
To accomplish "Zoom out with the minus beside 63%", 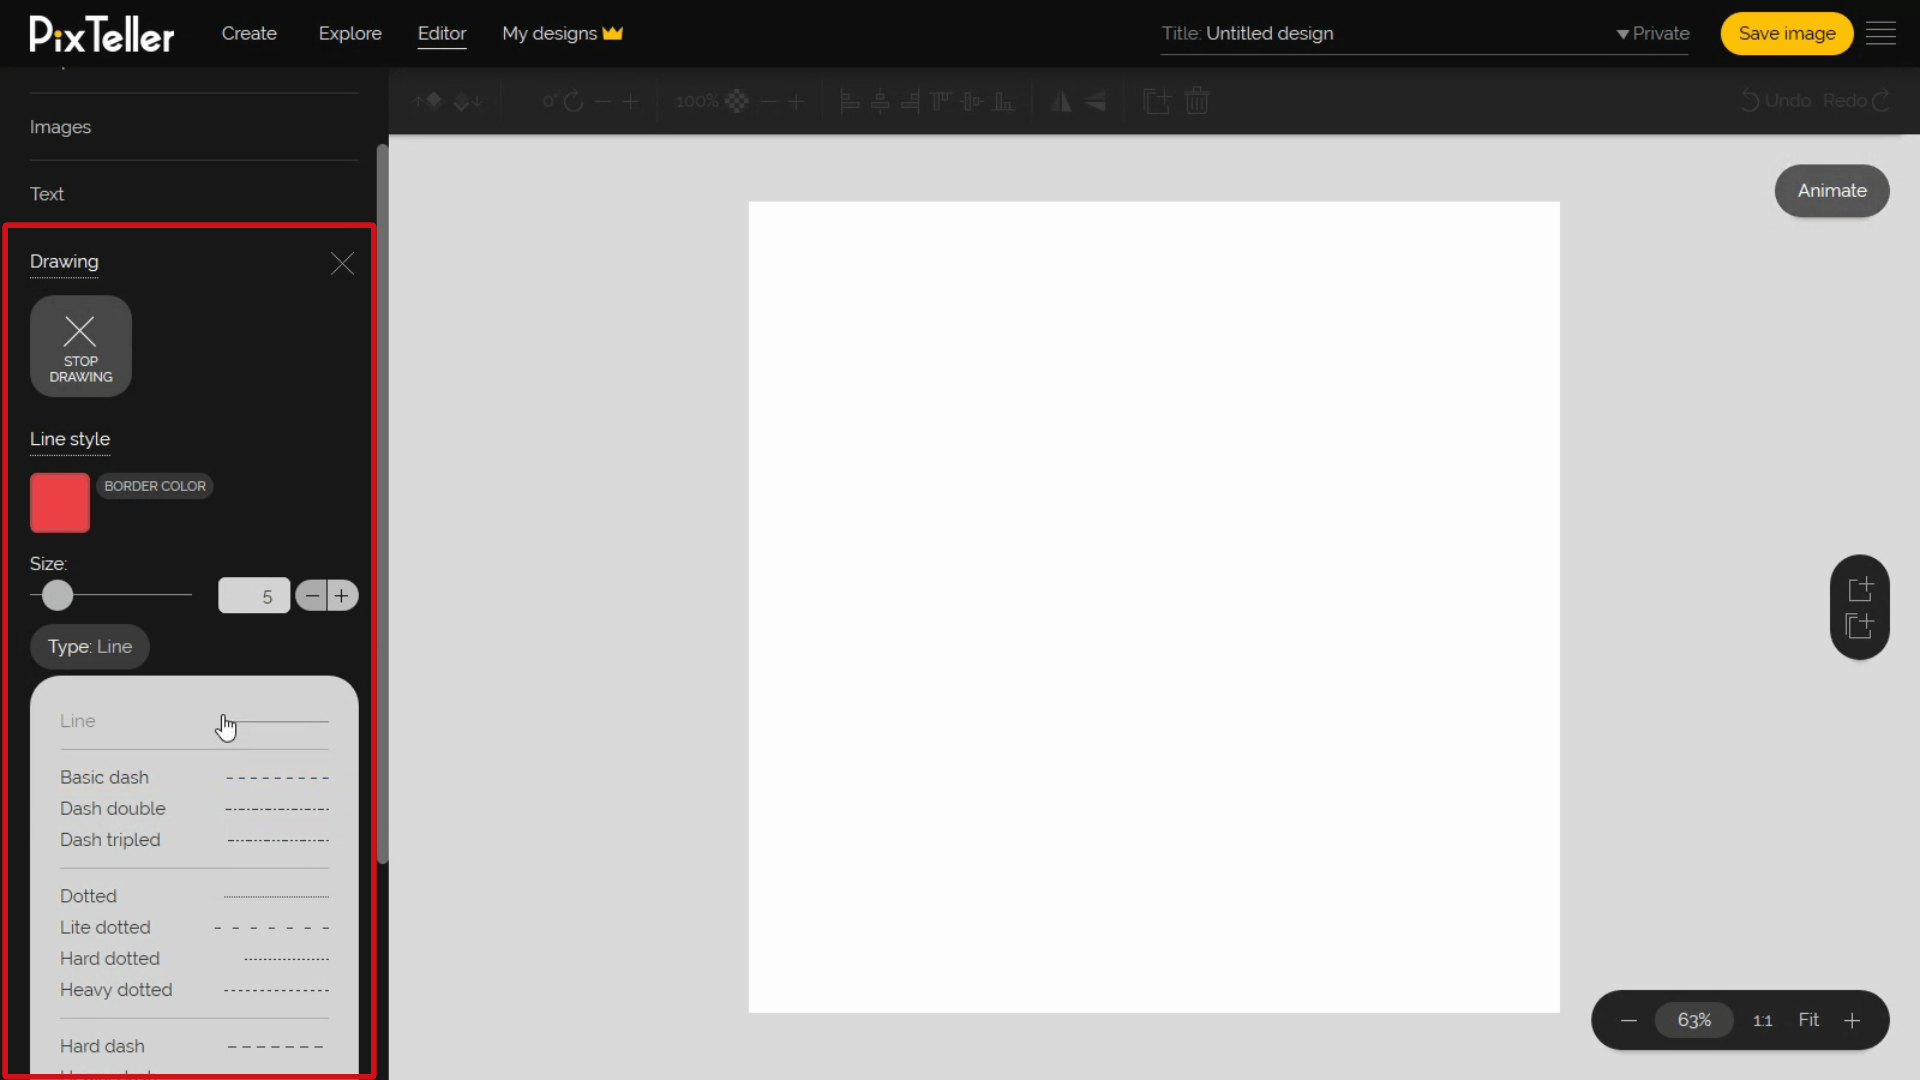I will pos(1629,1020).
